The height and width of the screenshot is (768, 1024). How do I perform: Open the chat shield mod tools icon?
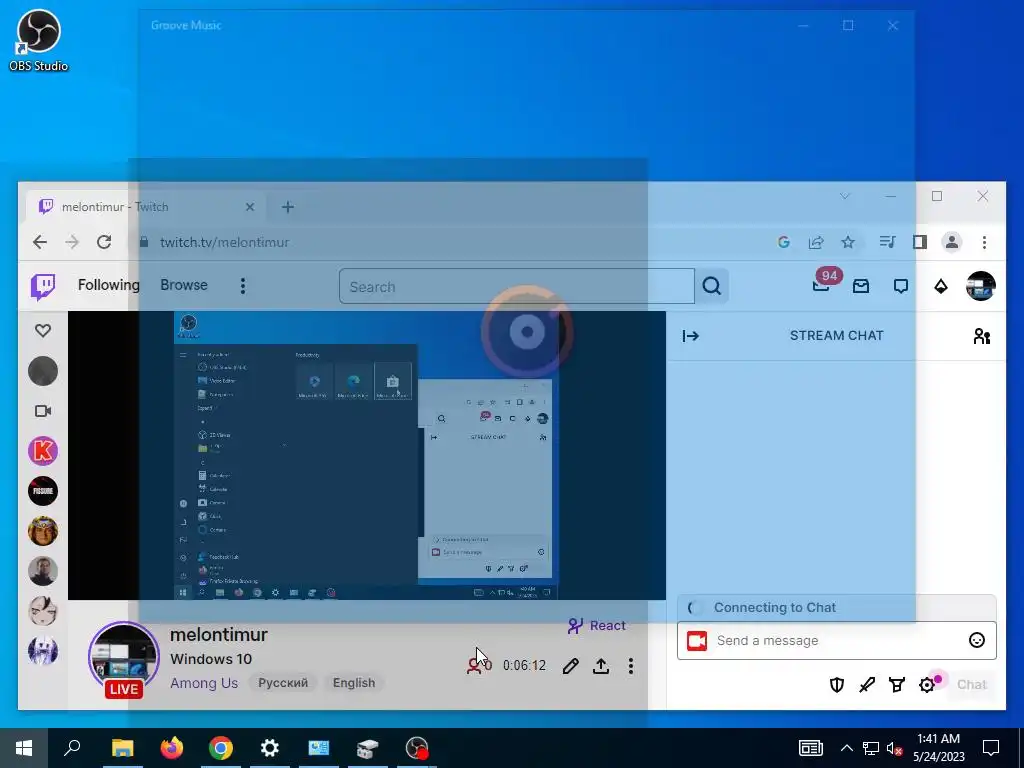(x=837, y=684)
